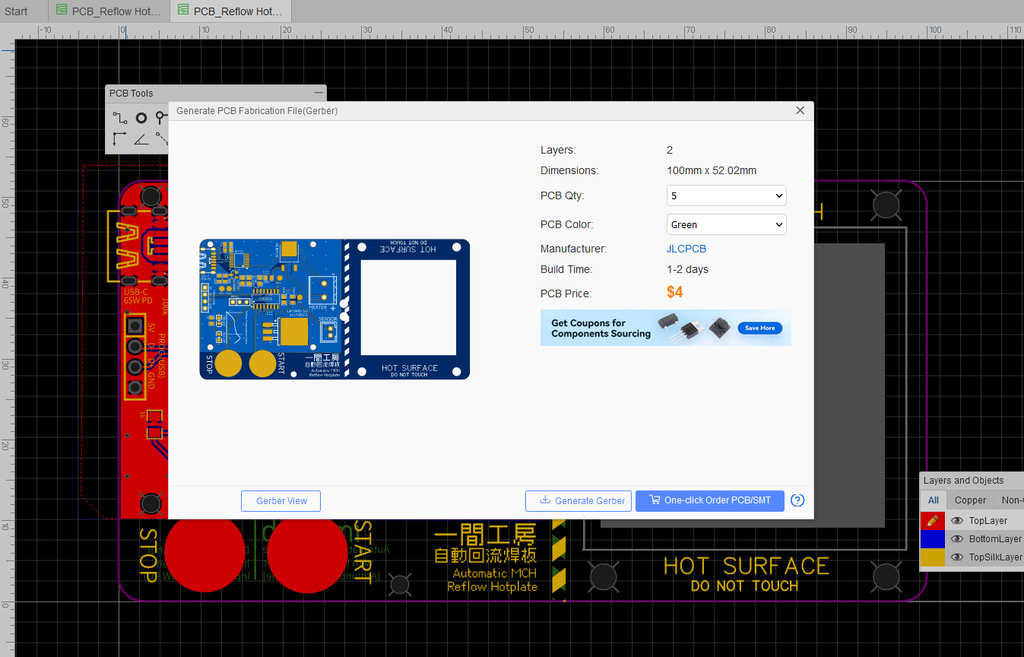Image resolution: width=1024 pixels, height=657 pixels.
Task: Select the Protractor angle tool
Action: (141, 139)
